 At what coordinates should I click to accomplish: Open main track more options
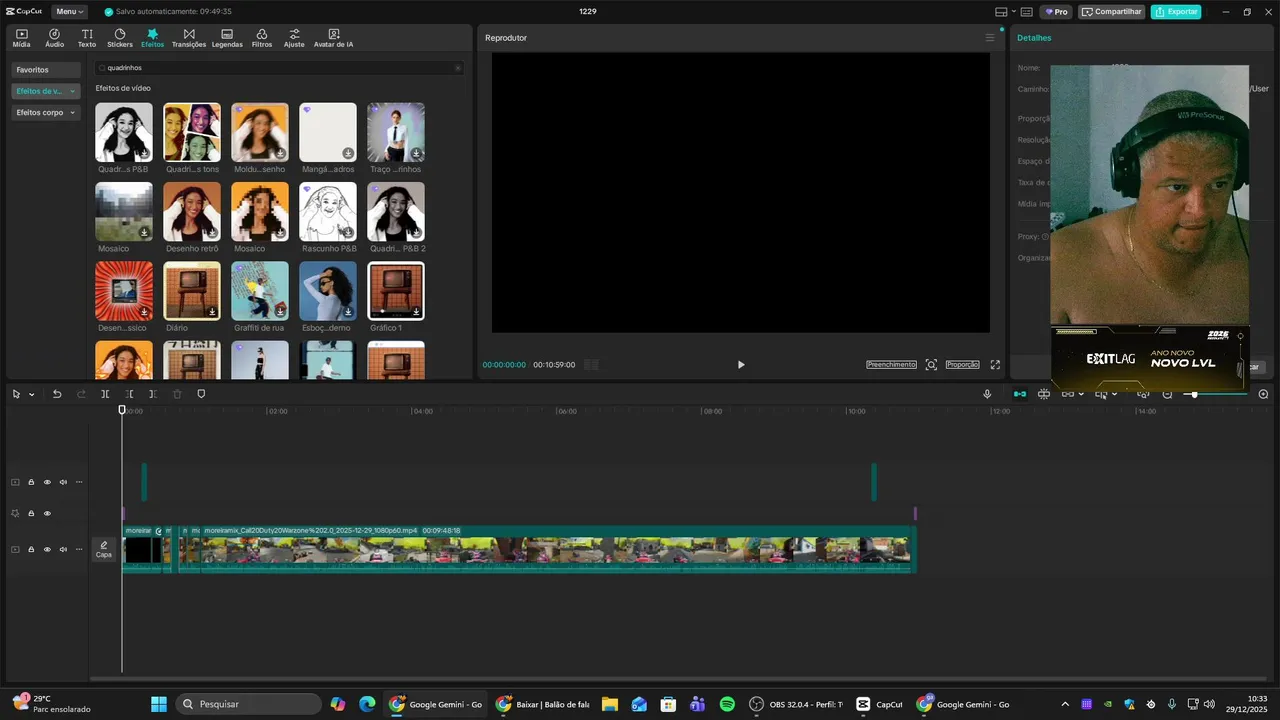79,549
